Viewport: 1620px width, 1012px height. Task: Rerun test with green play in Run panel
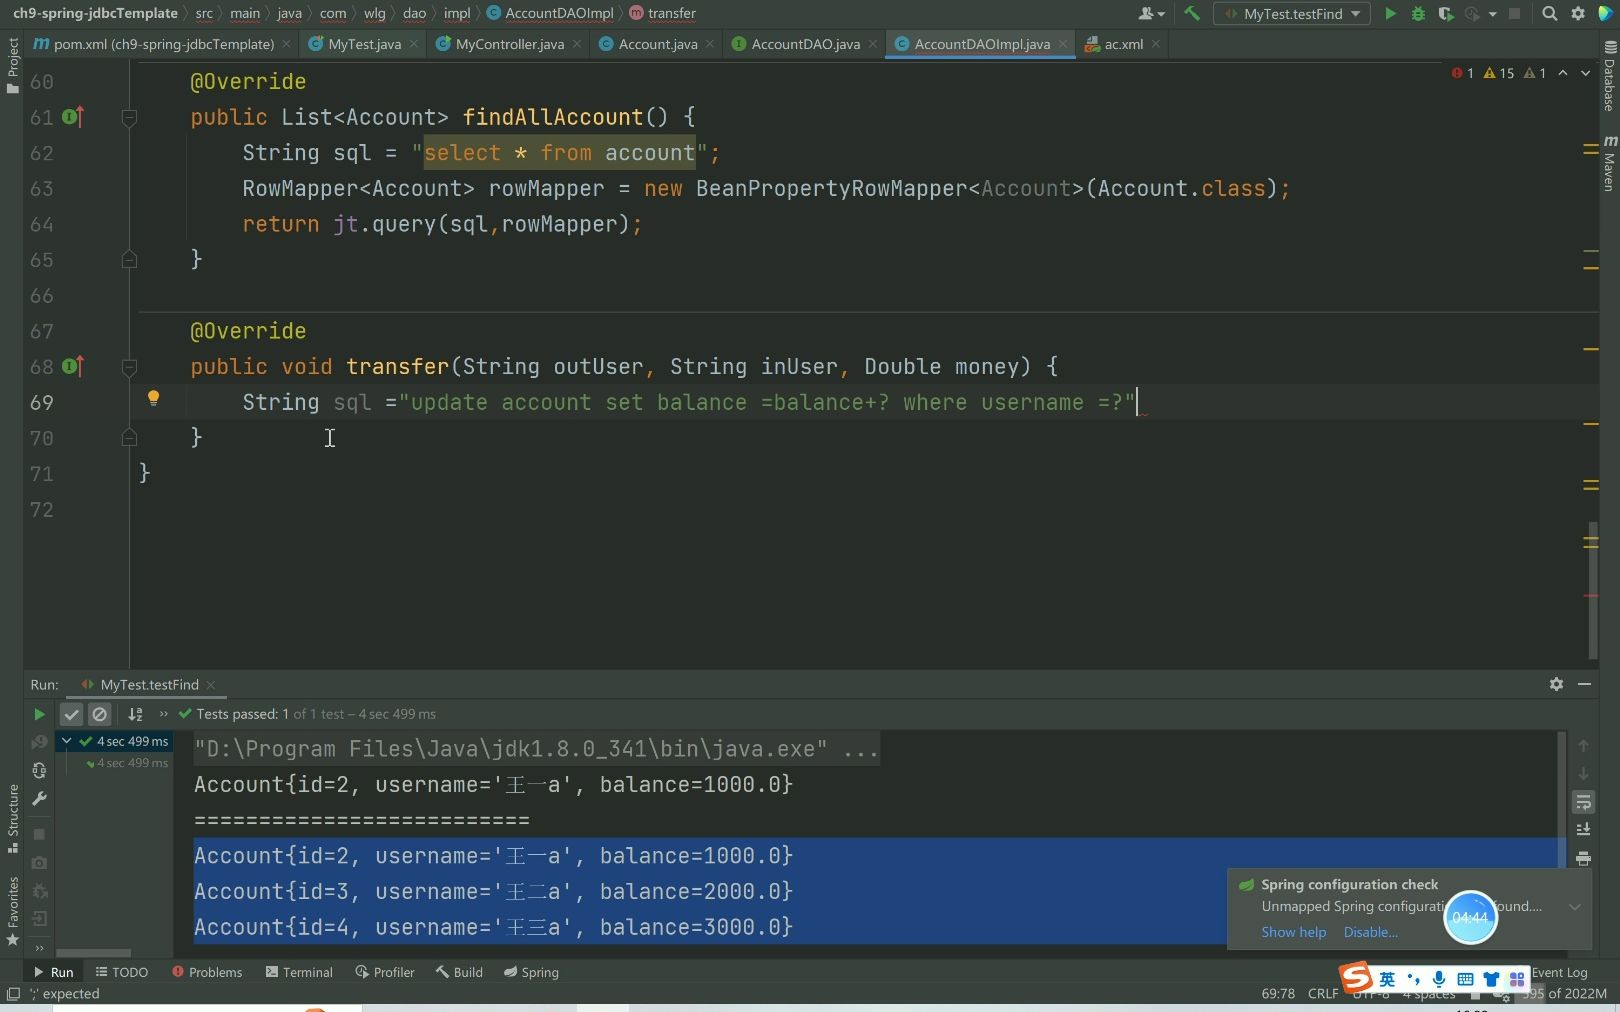[x=39, y=714]
